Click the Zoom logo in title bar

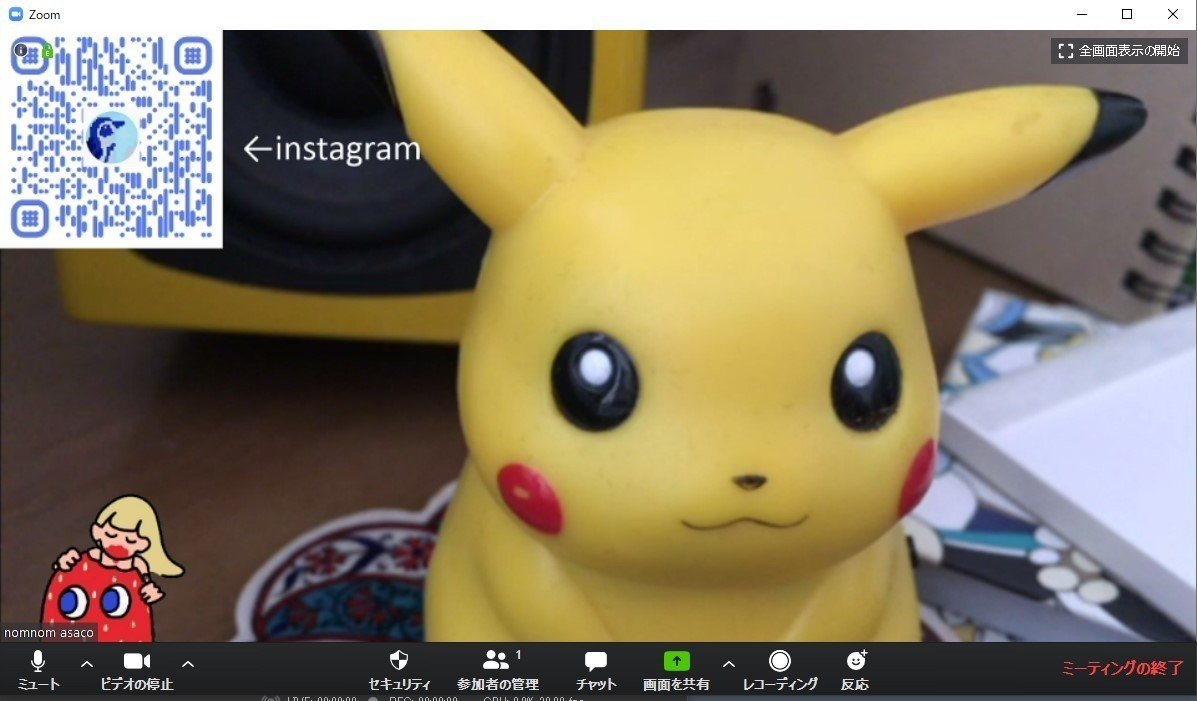pos(15,14)
